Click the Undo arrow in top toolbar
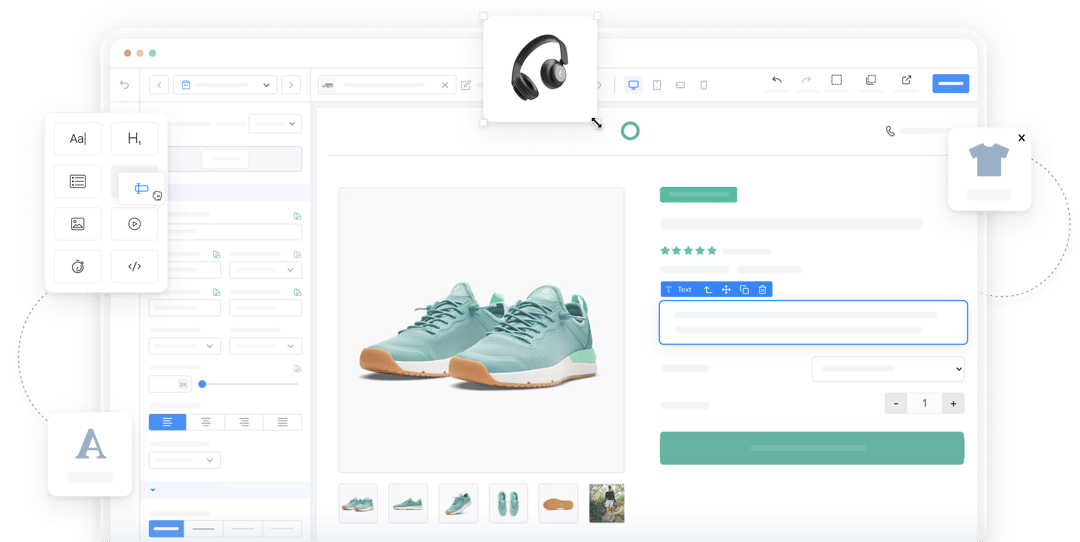The width and height of the screenshot is (1080, 542). (777, 80)
